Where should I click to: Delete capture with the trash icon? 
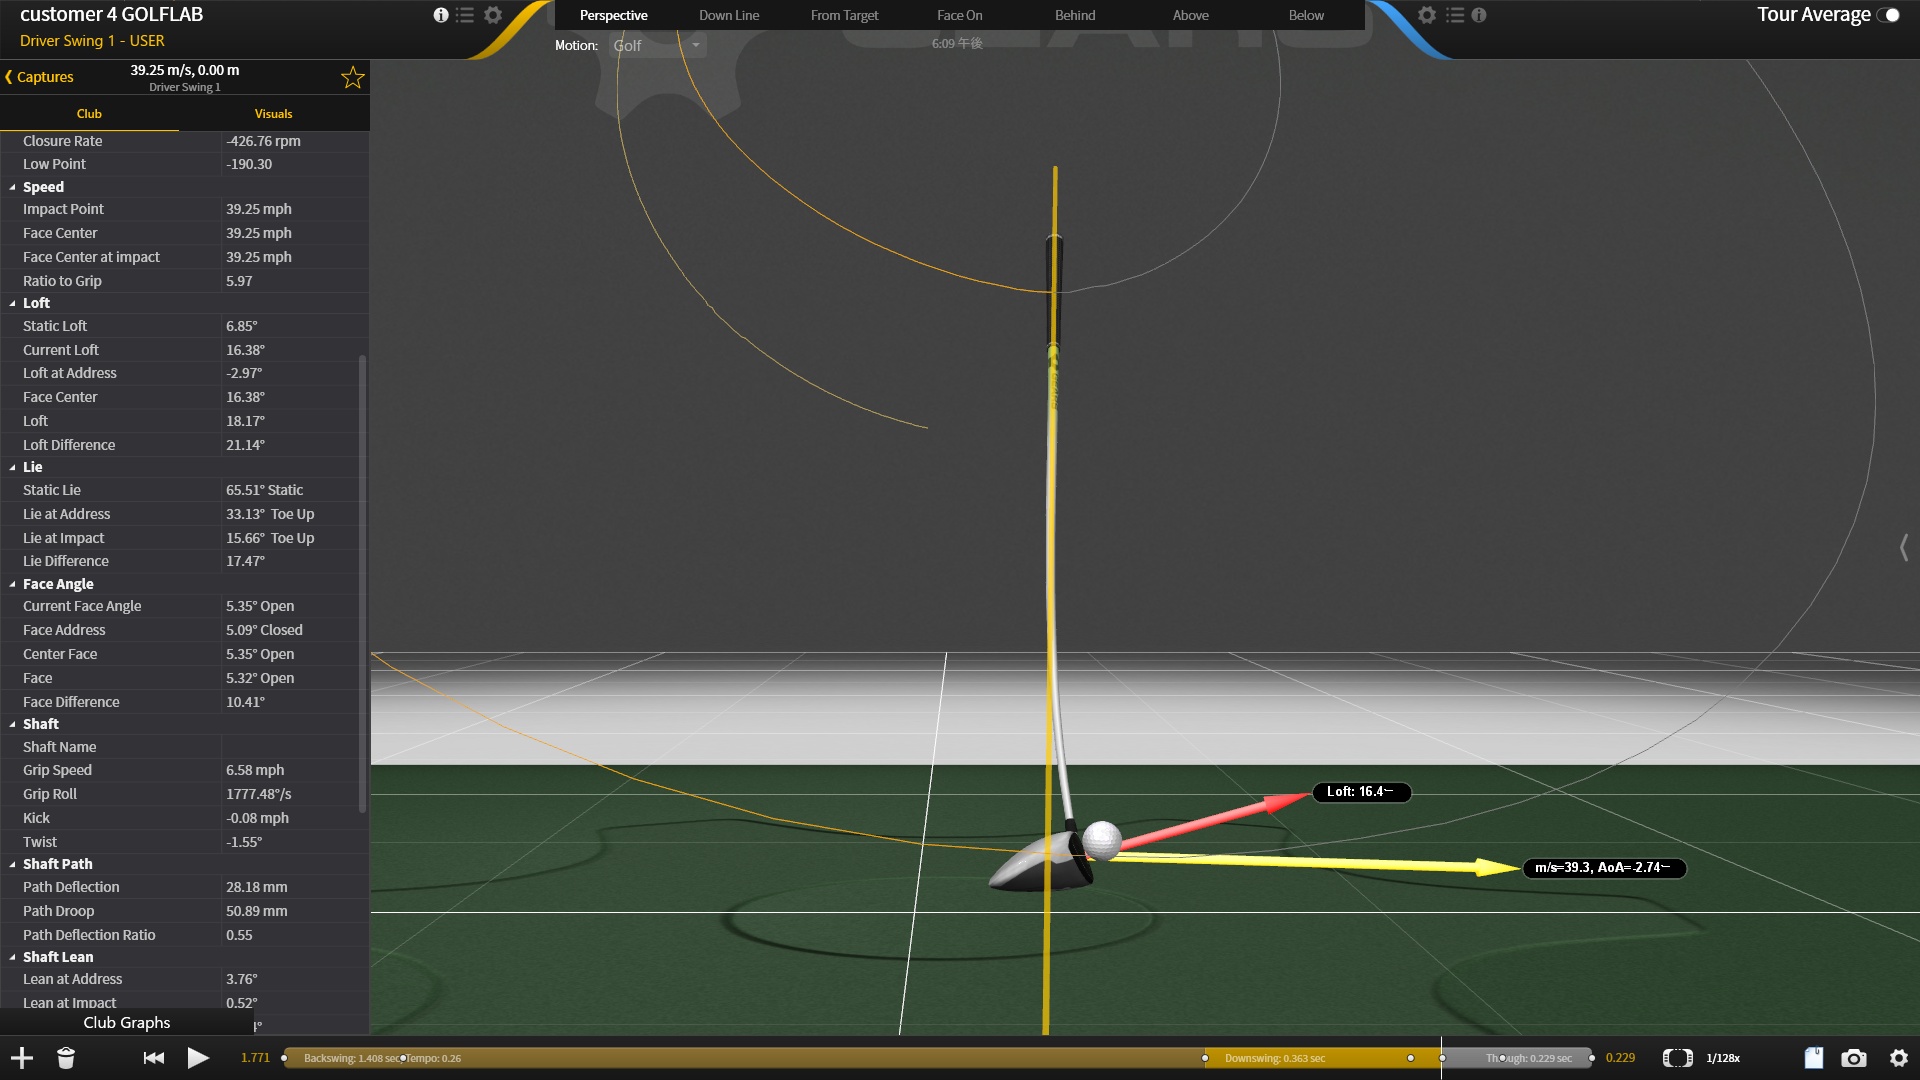[x=66, y=1058]
